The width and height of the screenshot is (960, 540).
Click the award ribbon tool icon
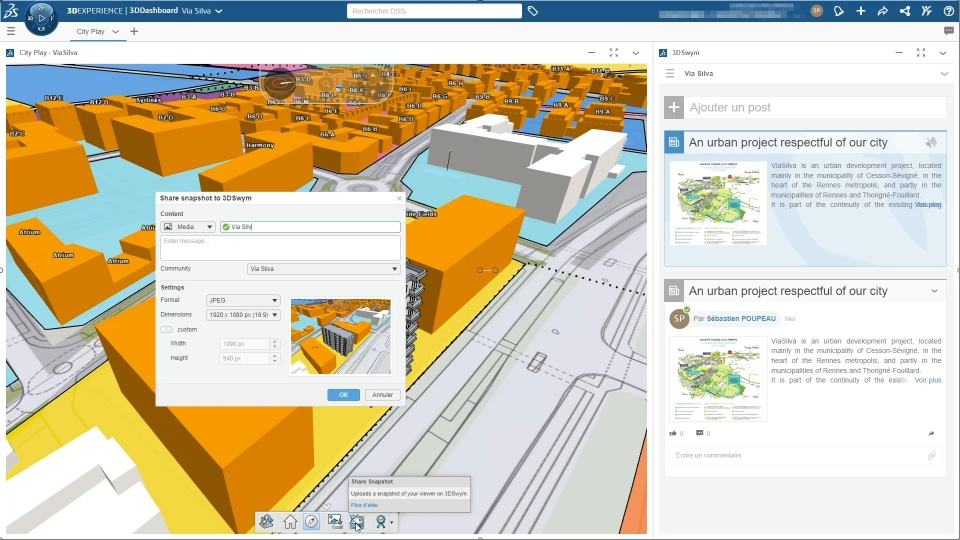[380, 522]
